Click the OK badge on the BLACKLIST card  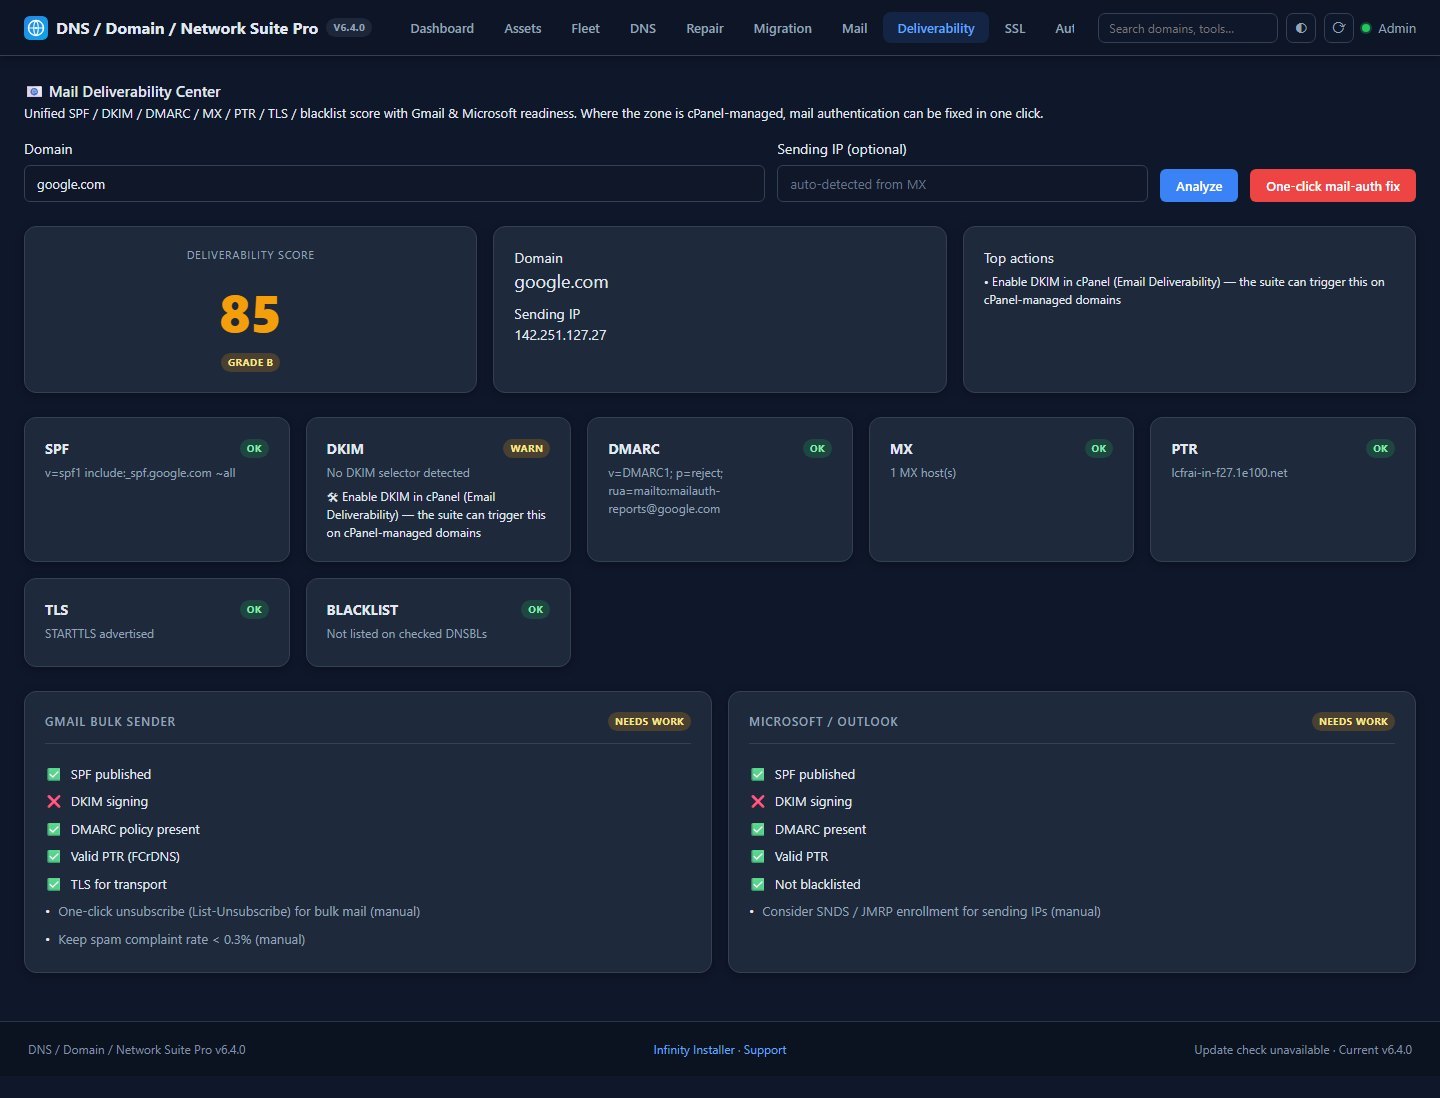tap(536, 610)
